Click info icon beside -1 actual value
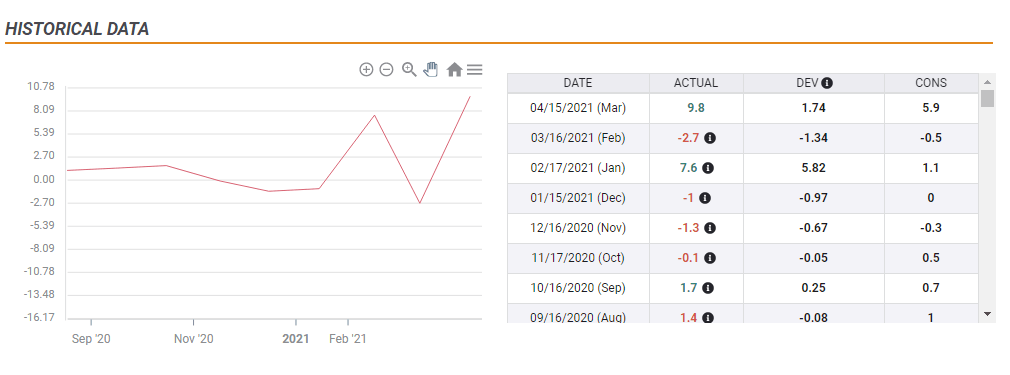The image size is (1010, 375). click(x=705, y=198)
